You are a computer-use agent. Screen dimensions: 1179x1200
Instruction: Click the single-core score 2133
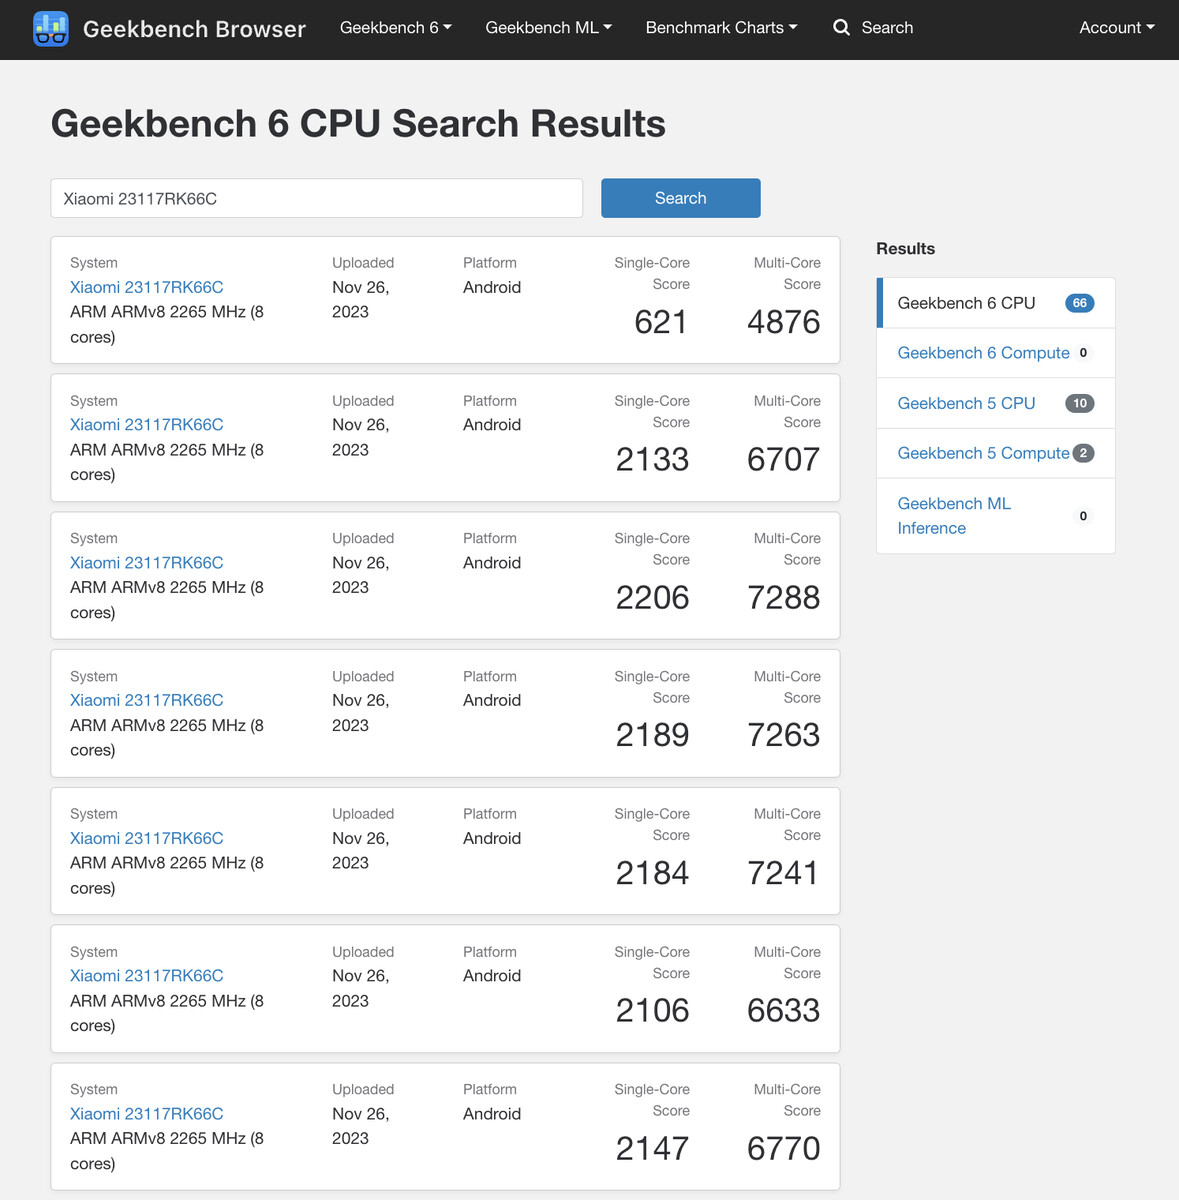point(653,460)
